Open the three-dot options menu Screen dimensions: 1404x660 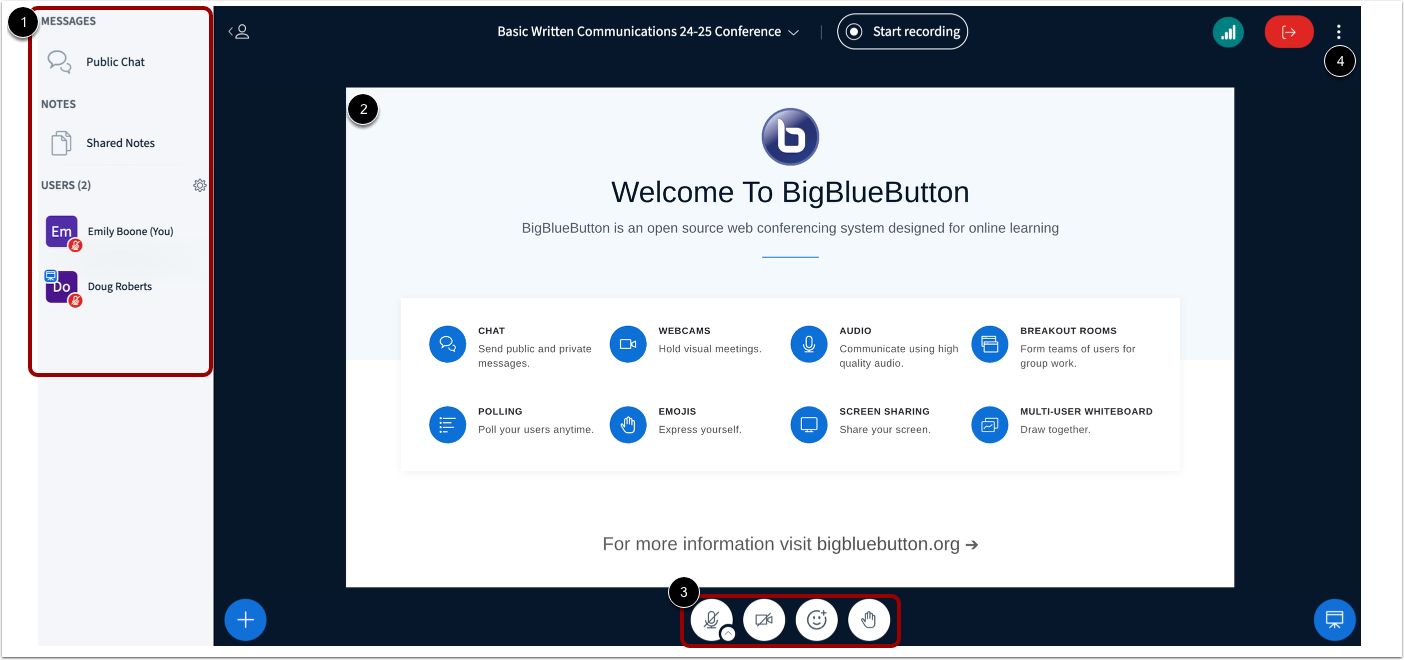click(1339, 31)
